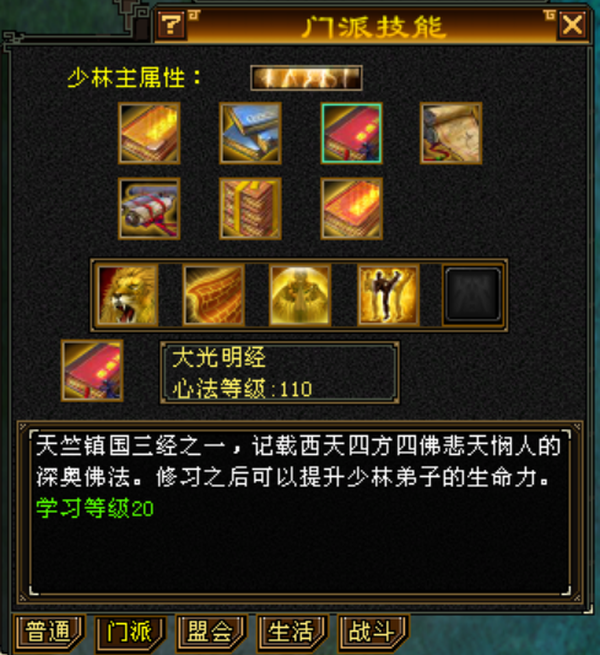The width and height of the screenshot is (600, 655).
Task: Open the 普通 tab
Action: [48, 631]
